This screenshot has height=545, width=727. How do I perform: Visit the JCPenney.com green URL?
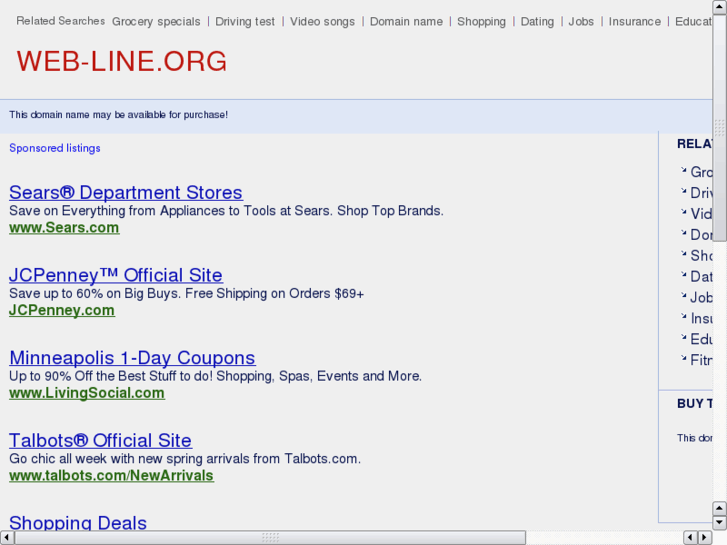62,310
